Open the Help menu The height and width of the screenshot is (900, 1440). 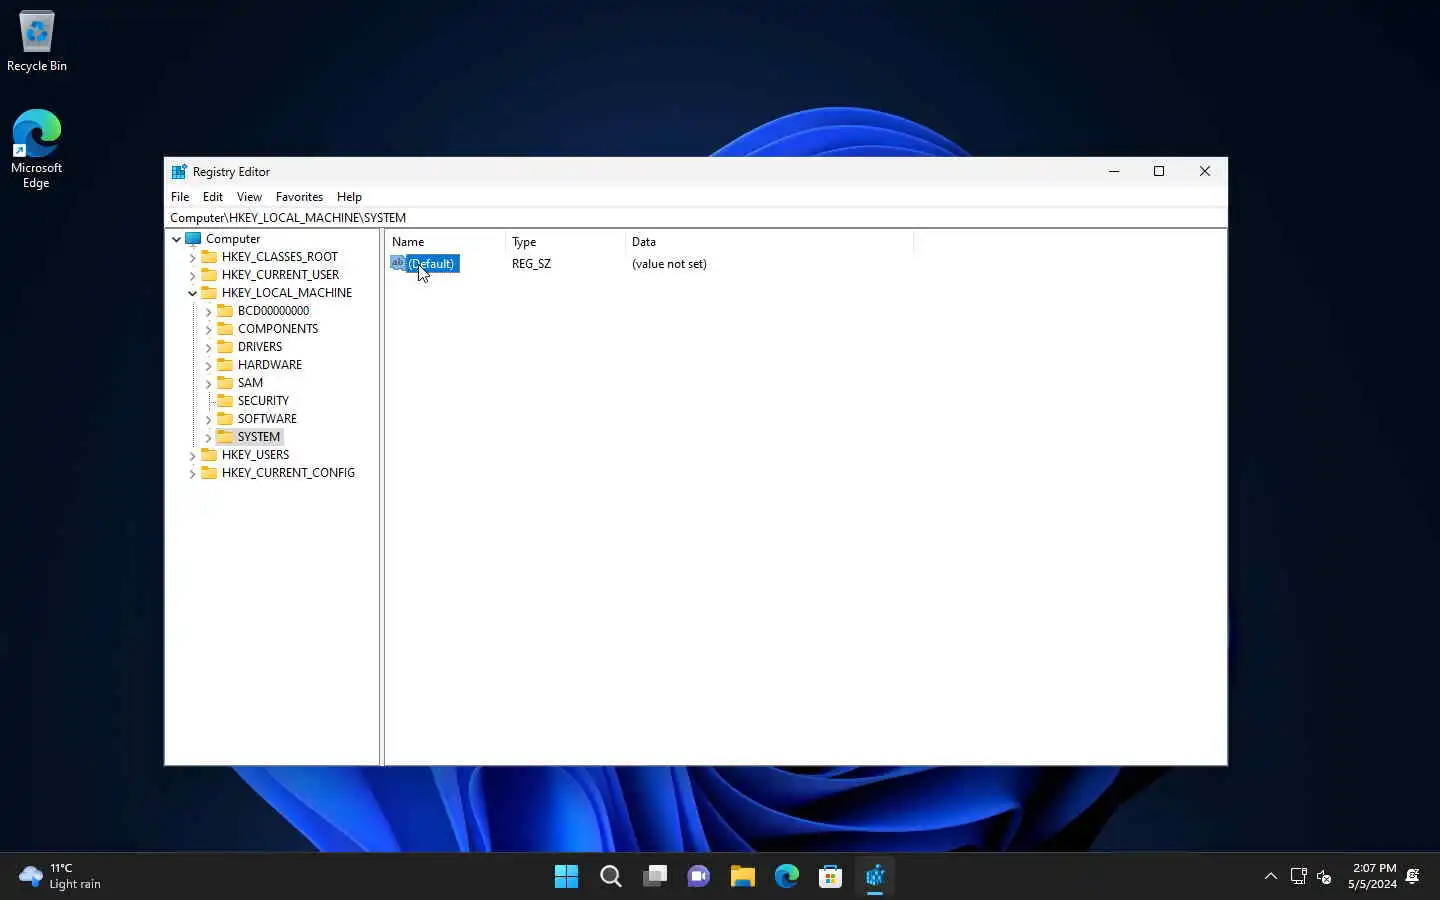(x=349, y=197)
